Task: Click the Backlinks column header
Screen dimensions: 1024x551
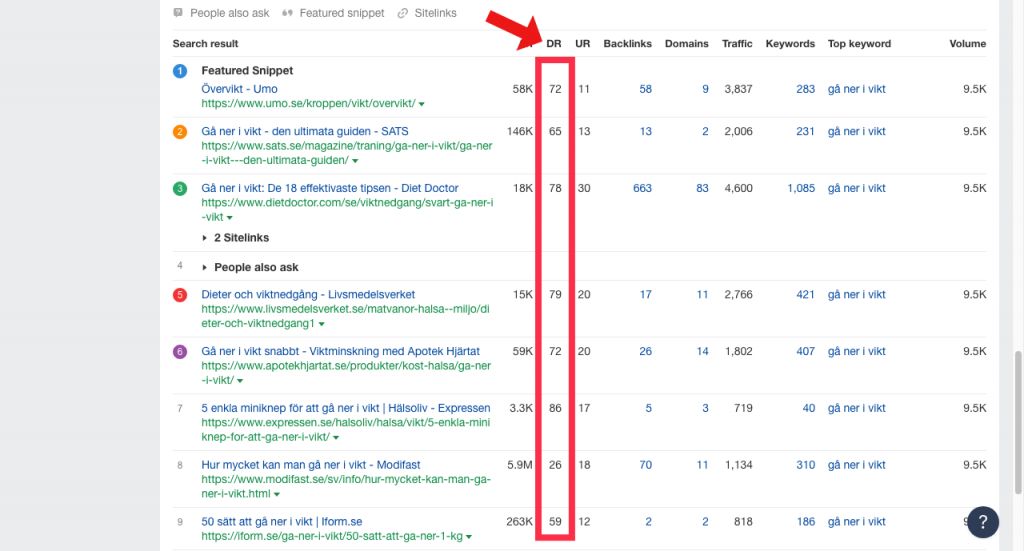Action: [x=628, y=44]
